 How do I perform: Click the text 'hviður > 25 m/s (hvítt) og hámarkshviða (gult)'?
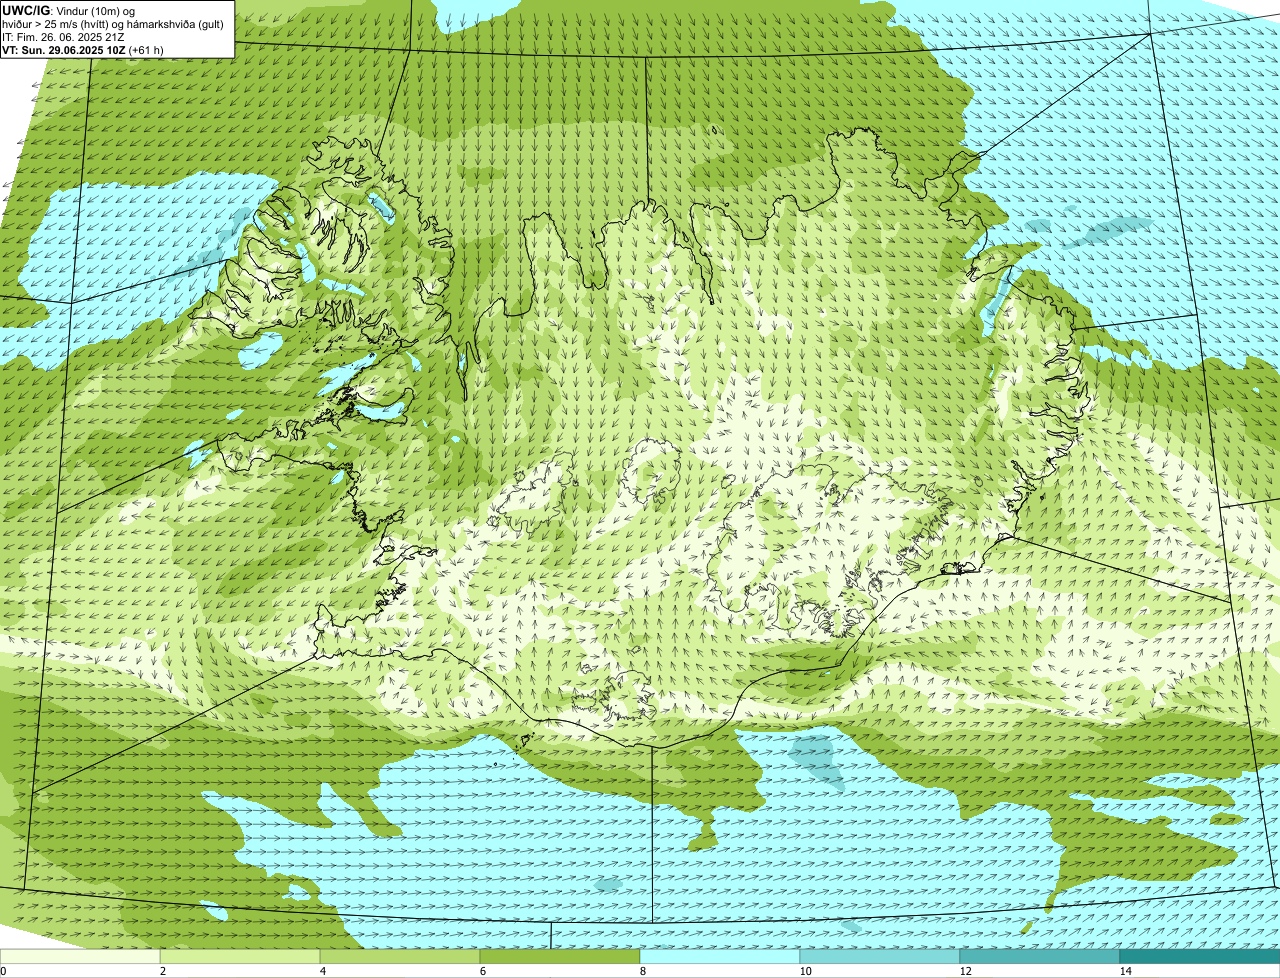[113, 24]
